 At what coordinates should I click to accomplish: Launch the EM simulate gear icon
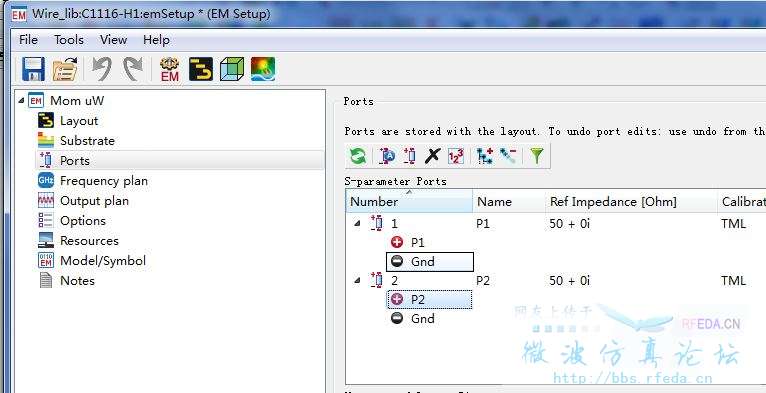(x=170, y=69)
